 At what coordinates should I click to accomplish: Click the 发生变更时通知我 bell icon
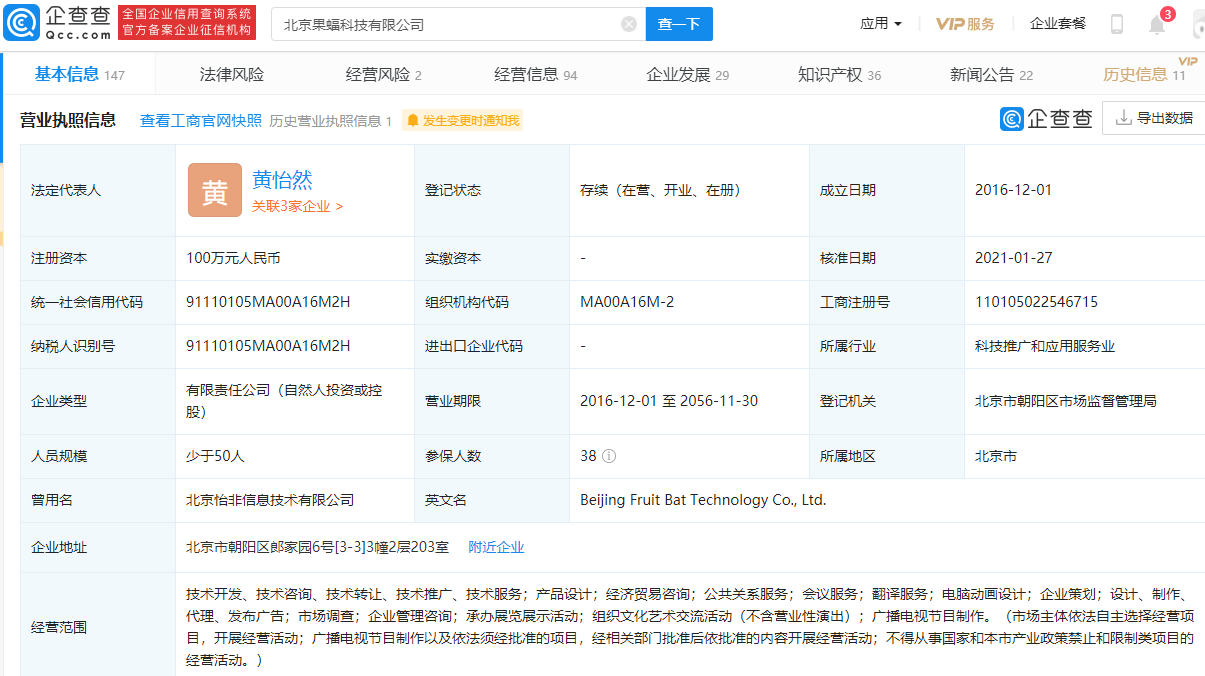click(x=412, y=121)
